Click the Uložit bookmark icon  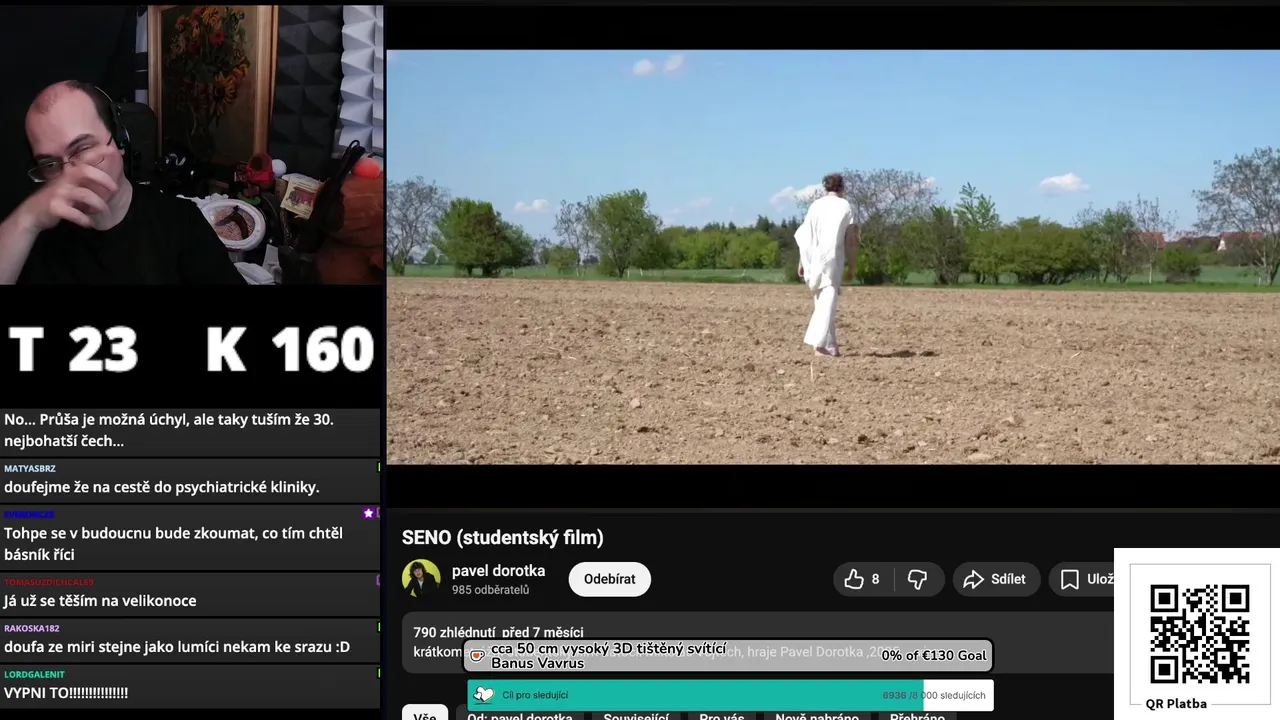tap(1070, 579)
